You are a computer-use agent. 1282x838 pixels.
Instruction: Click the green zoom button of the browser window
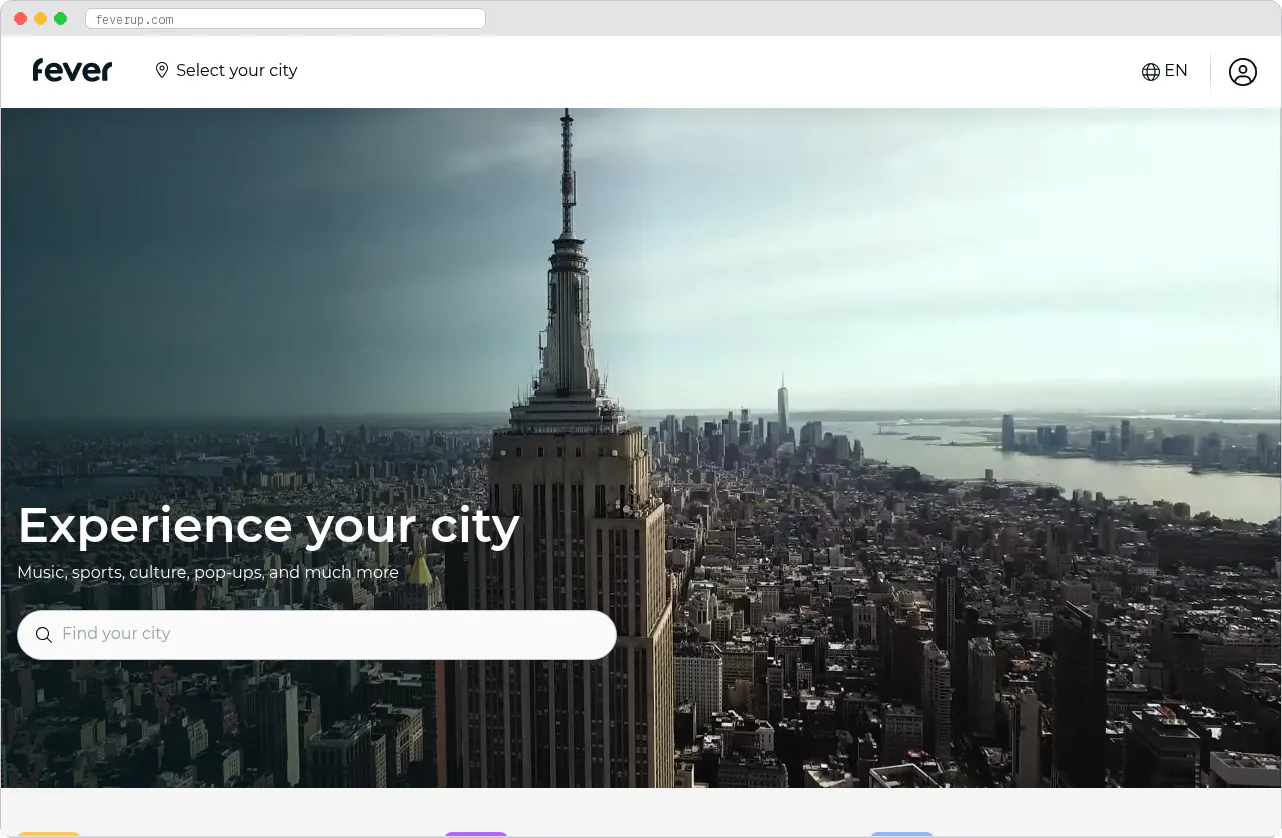pyautogui.click(x=60, y=18)
